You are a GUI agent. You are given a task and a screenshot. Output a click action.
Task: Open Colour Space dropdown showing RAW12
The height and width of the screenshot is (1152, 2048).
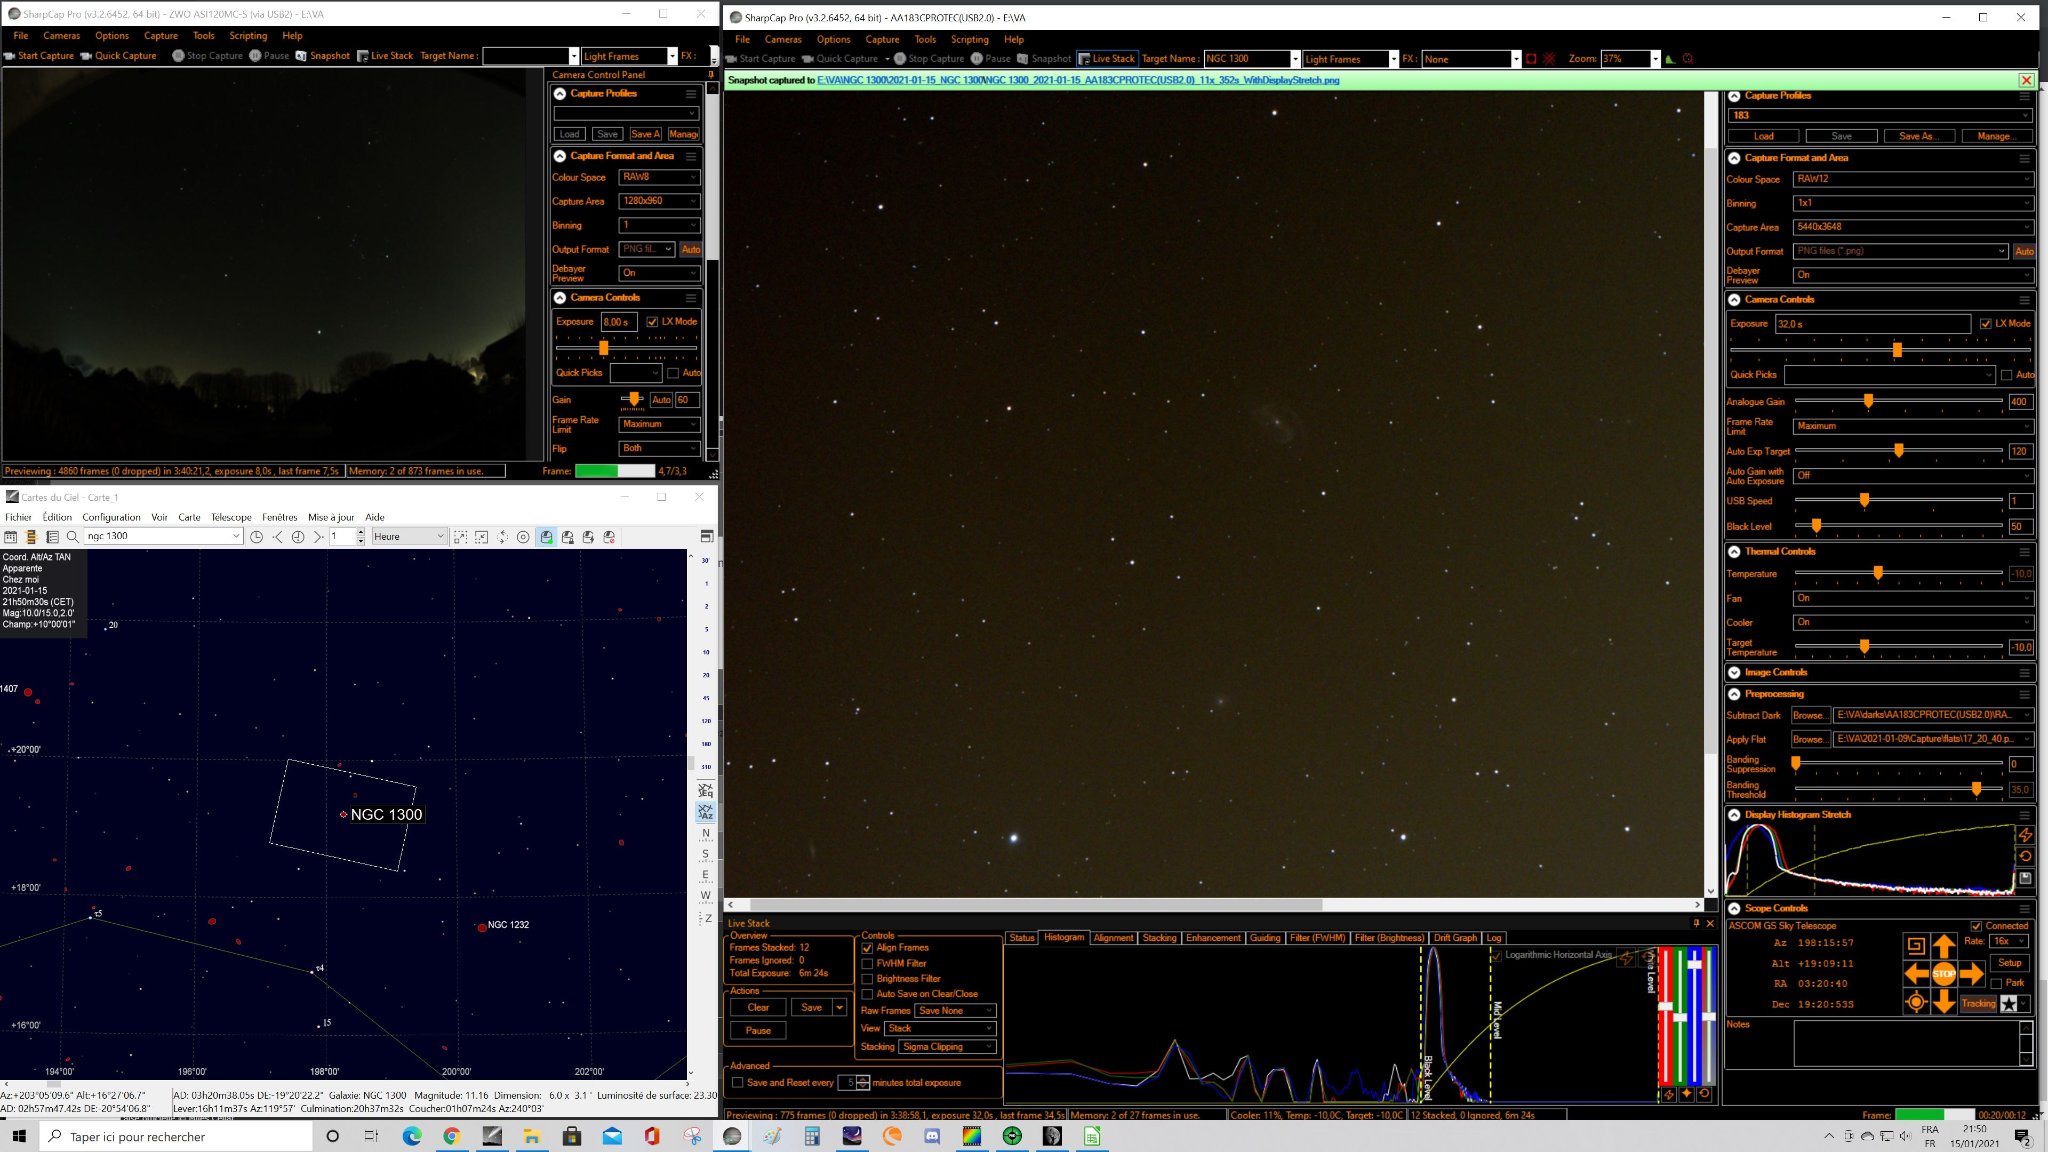point(1913,179)
